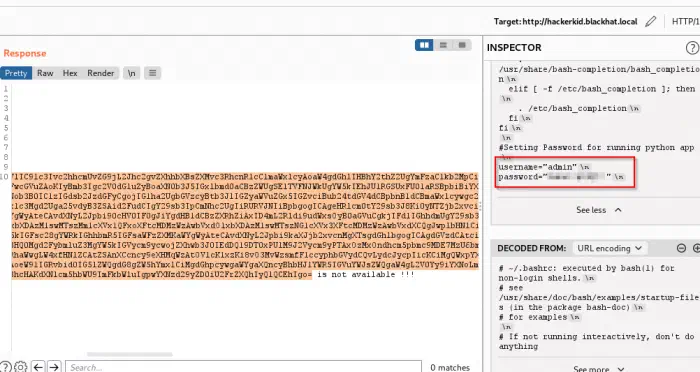
Task: Expand decoded text with See more
Action: [598, 368]
